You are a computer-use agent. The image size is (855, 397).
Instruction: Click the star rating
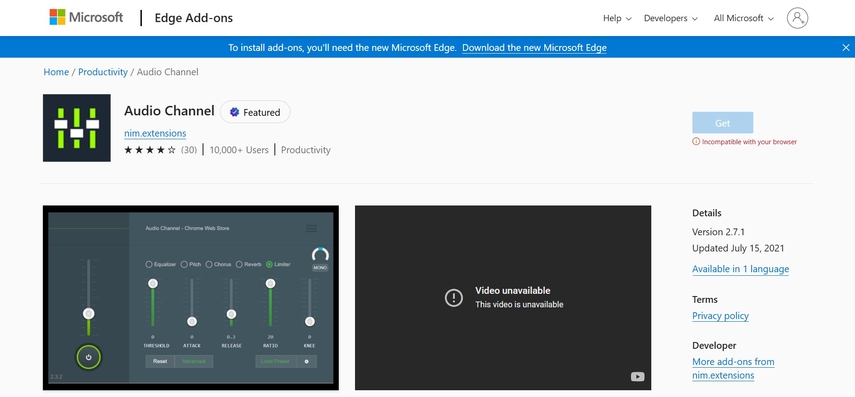point(150,150)
